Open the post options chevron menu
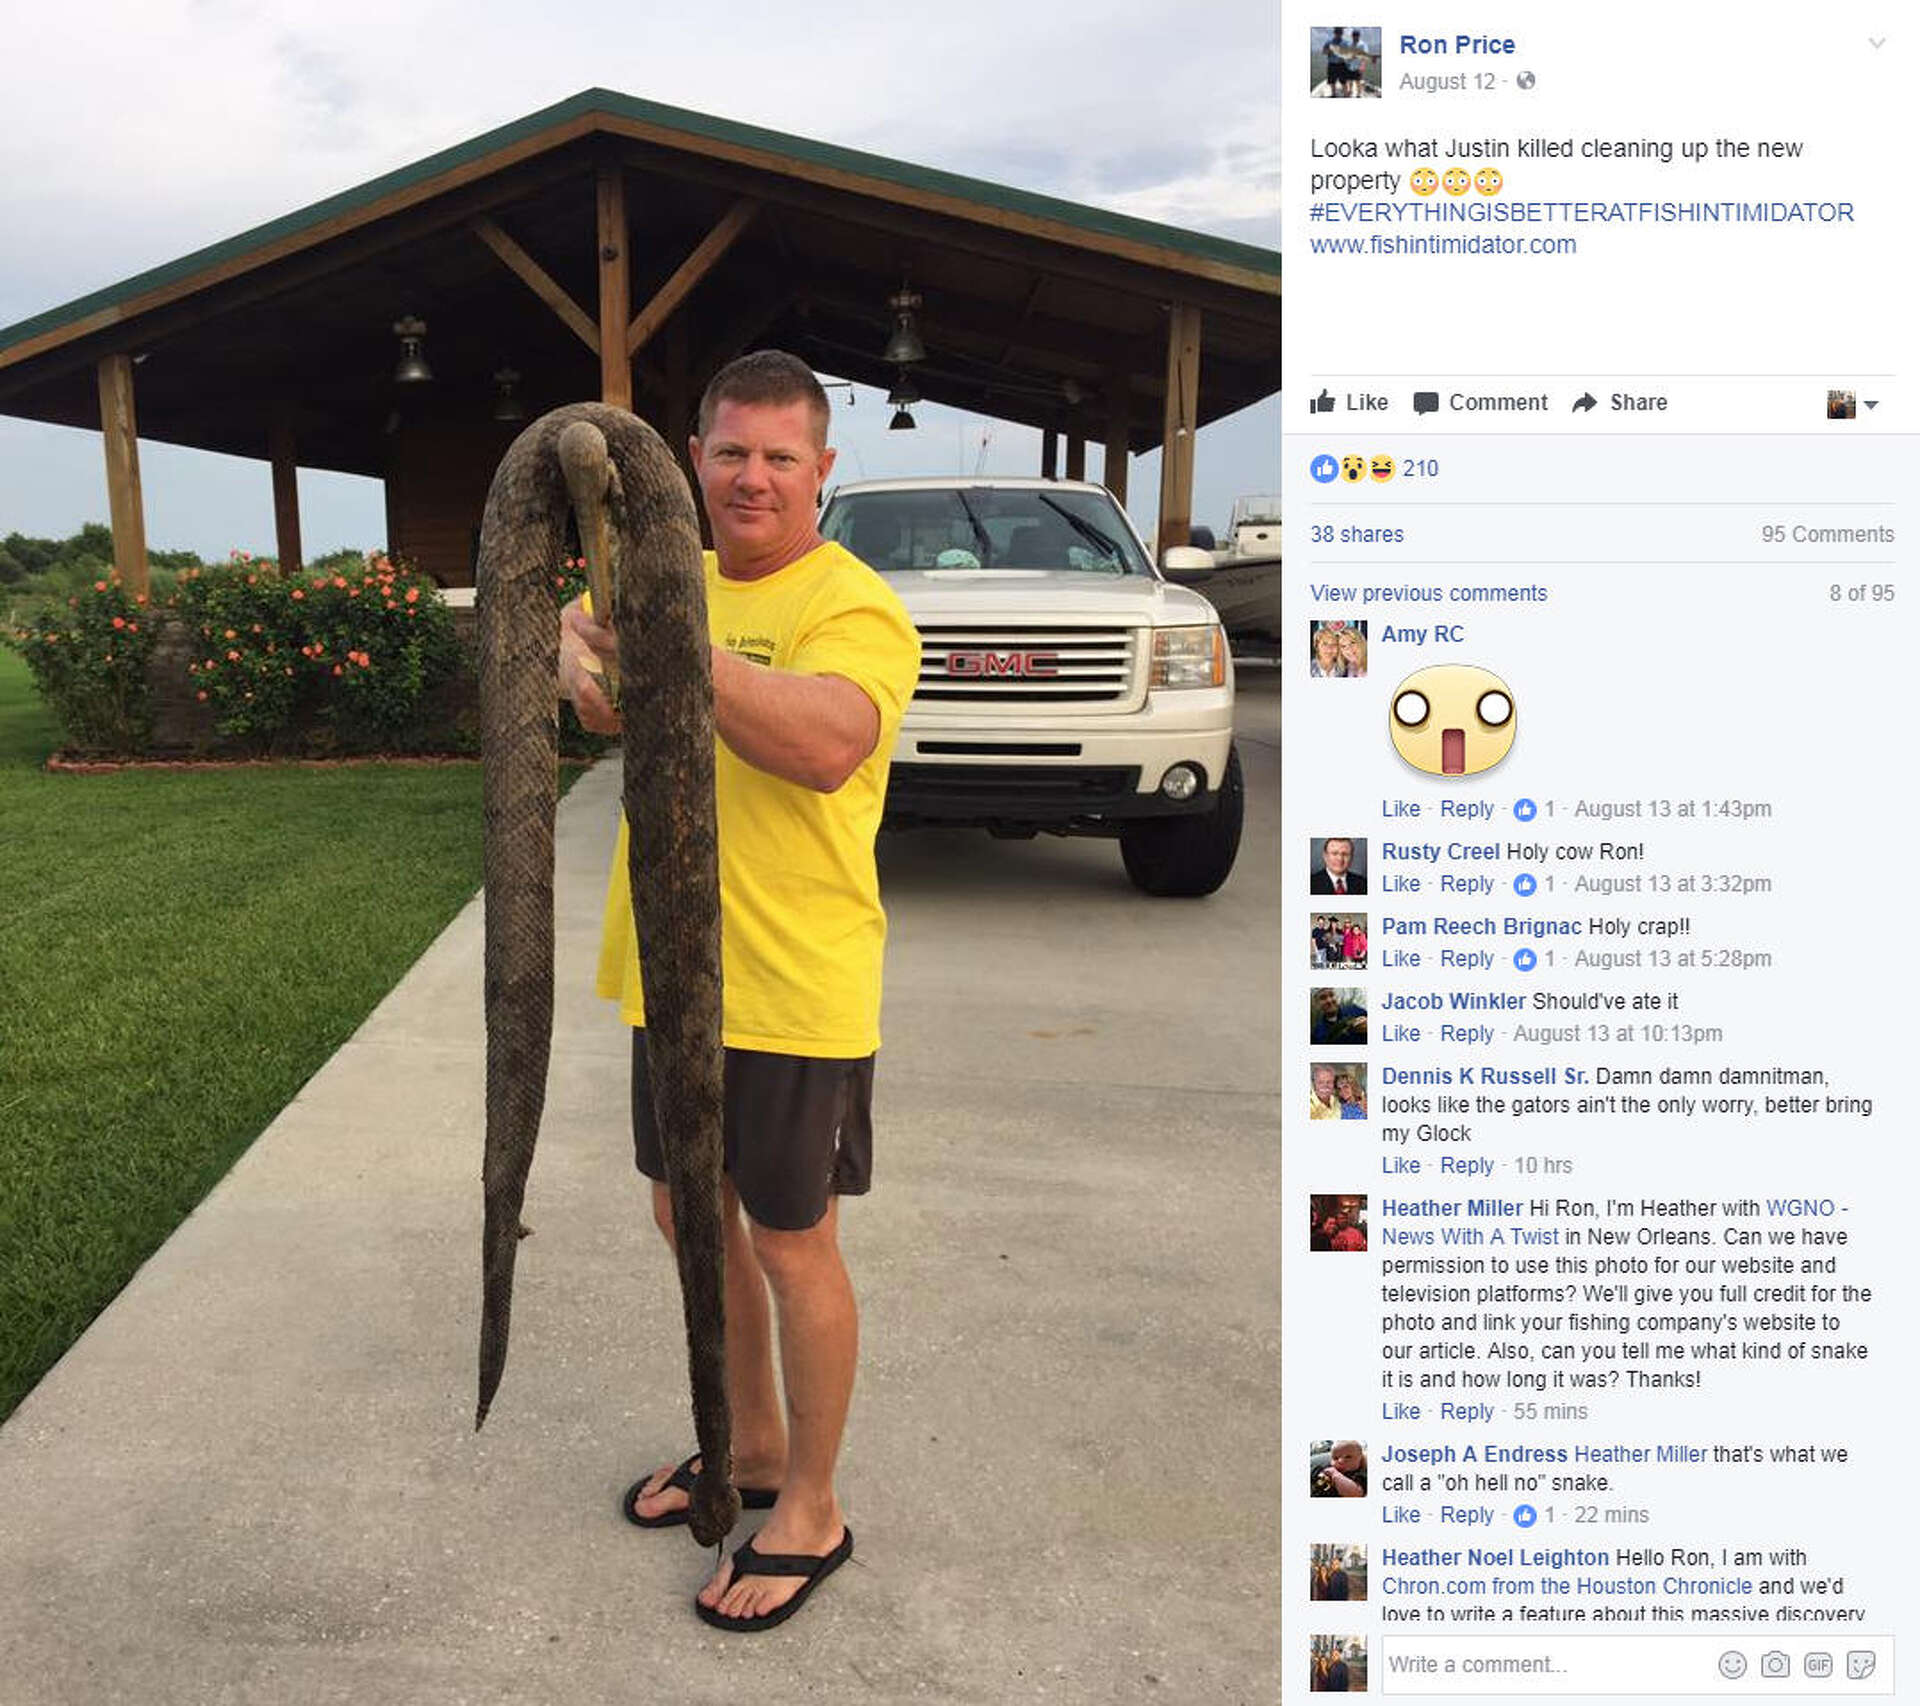Image resolution: width=1920 pixels, height=1706 pixels. pos(1877,43)
